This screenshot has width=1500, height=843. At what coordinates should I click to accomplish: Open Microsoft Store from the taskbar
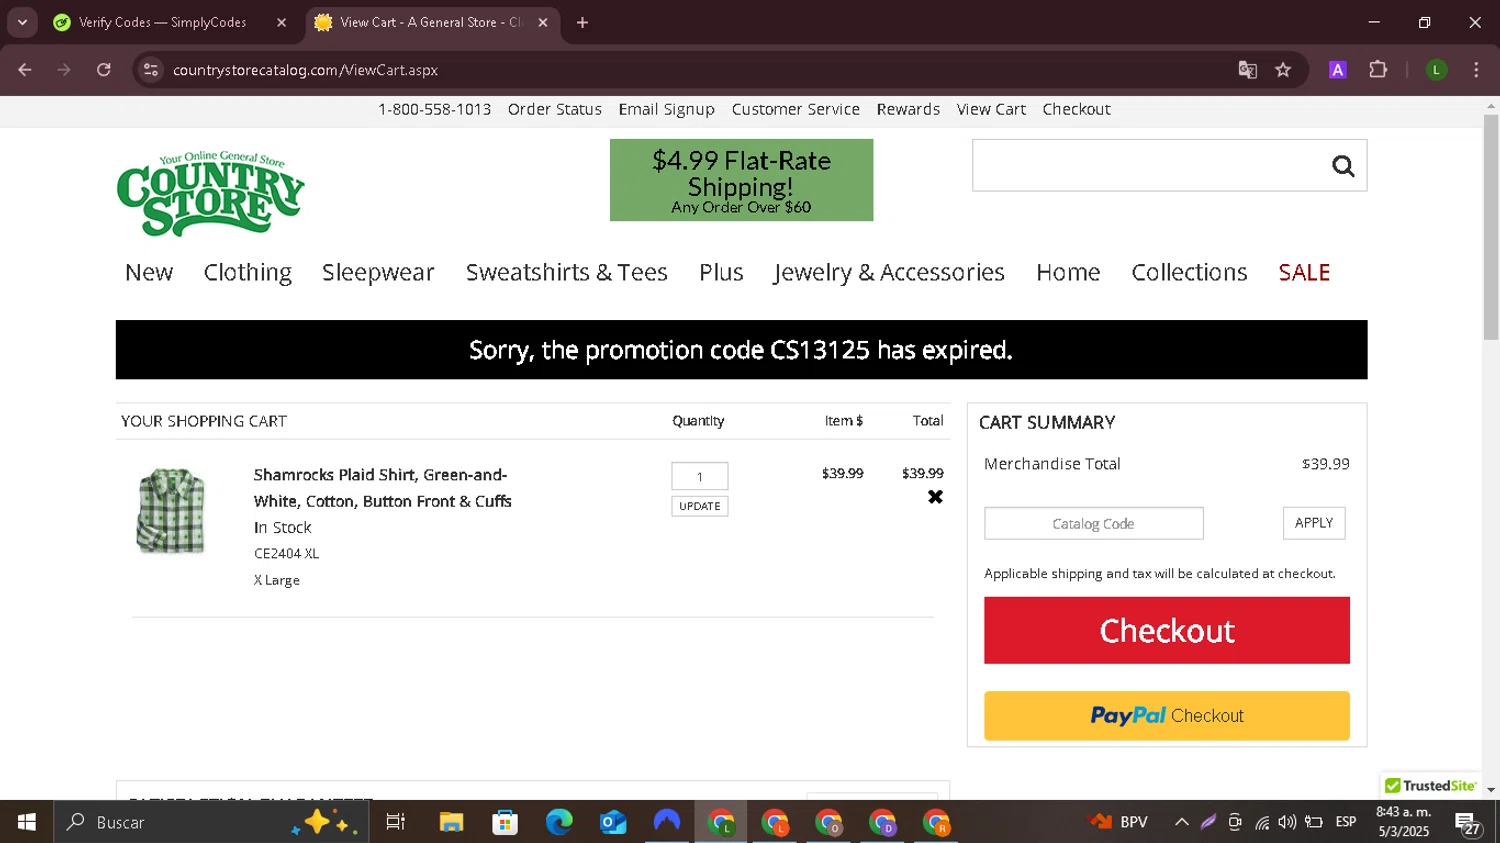pyautogui.click(x=505, y=822)
